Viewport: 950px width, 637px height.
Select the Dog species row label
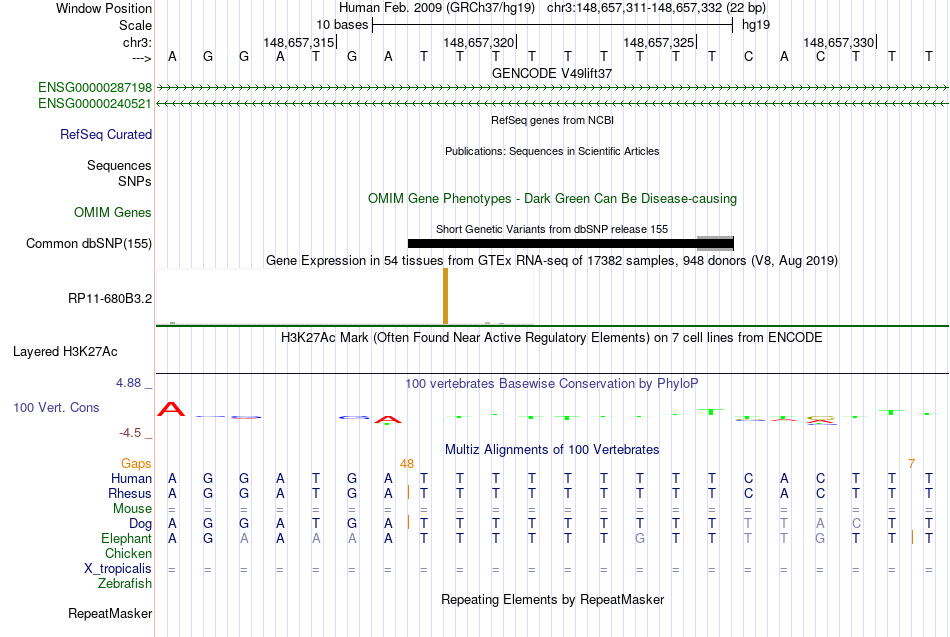[140, 523]
